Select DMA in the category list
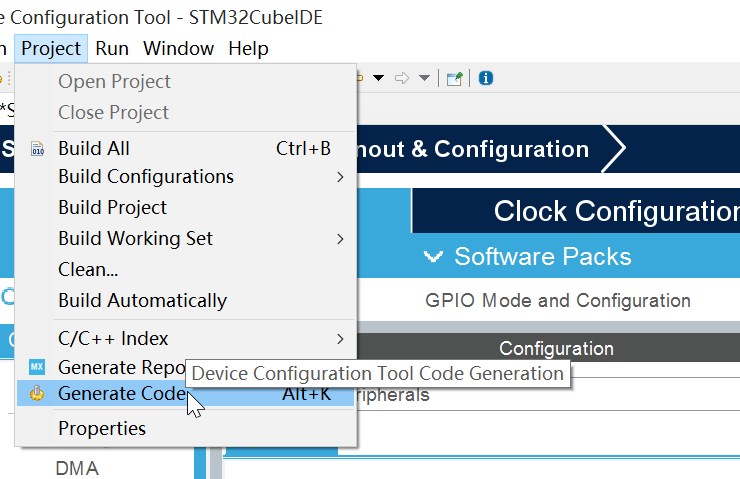 [x=77, y=469]
